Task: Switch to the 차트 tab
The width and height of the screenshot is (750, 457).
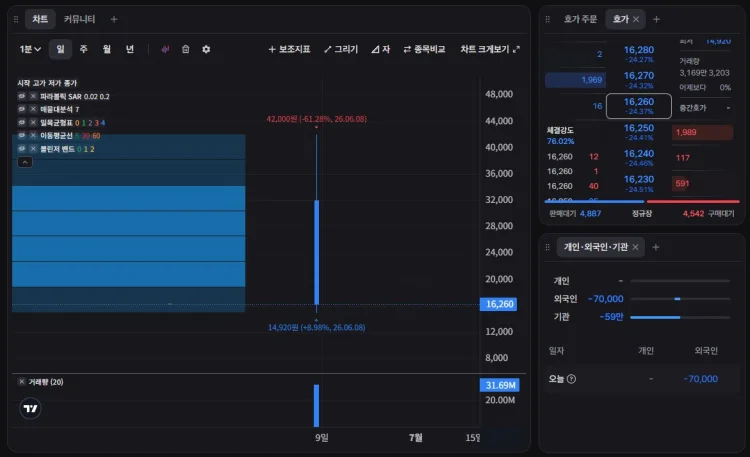Action: tap(40, 19)
